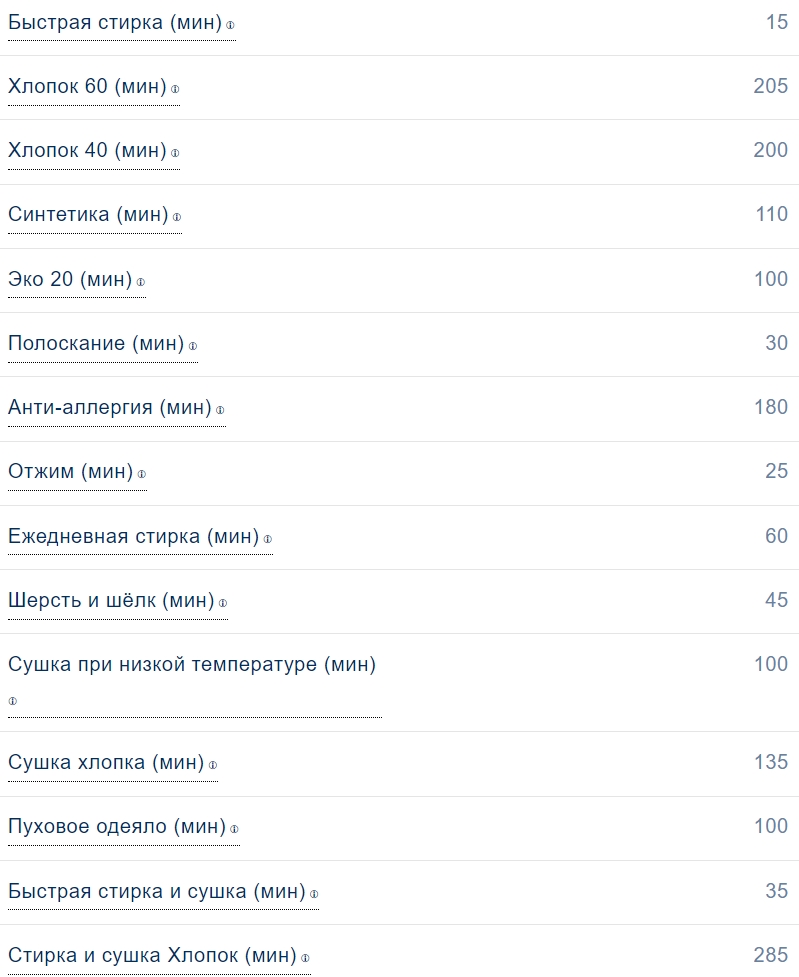799x977 pixels.
Task: Click info icon beside Стирка и сушка Хлопок
Action: coord(306,958)
